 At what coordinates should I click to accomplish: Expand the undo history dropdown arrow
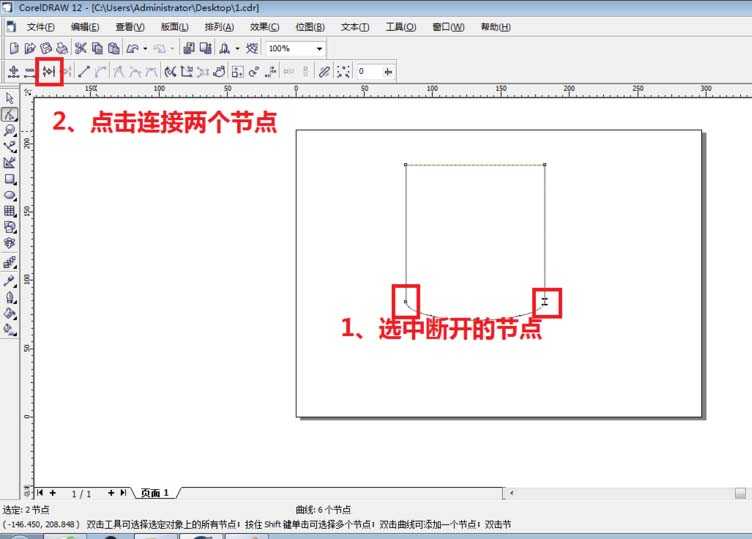[145, 48]
